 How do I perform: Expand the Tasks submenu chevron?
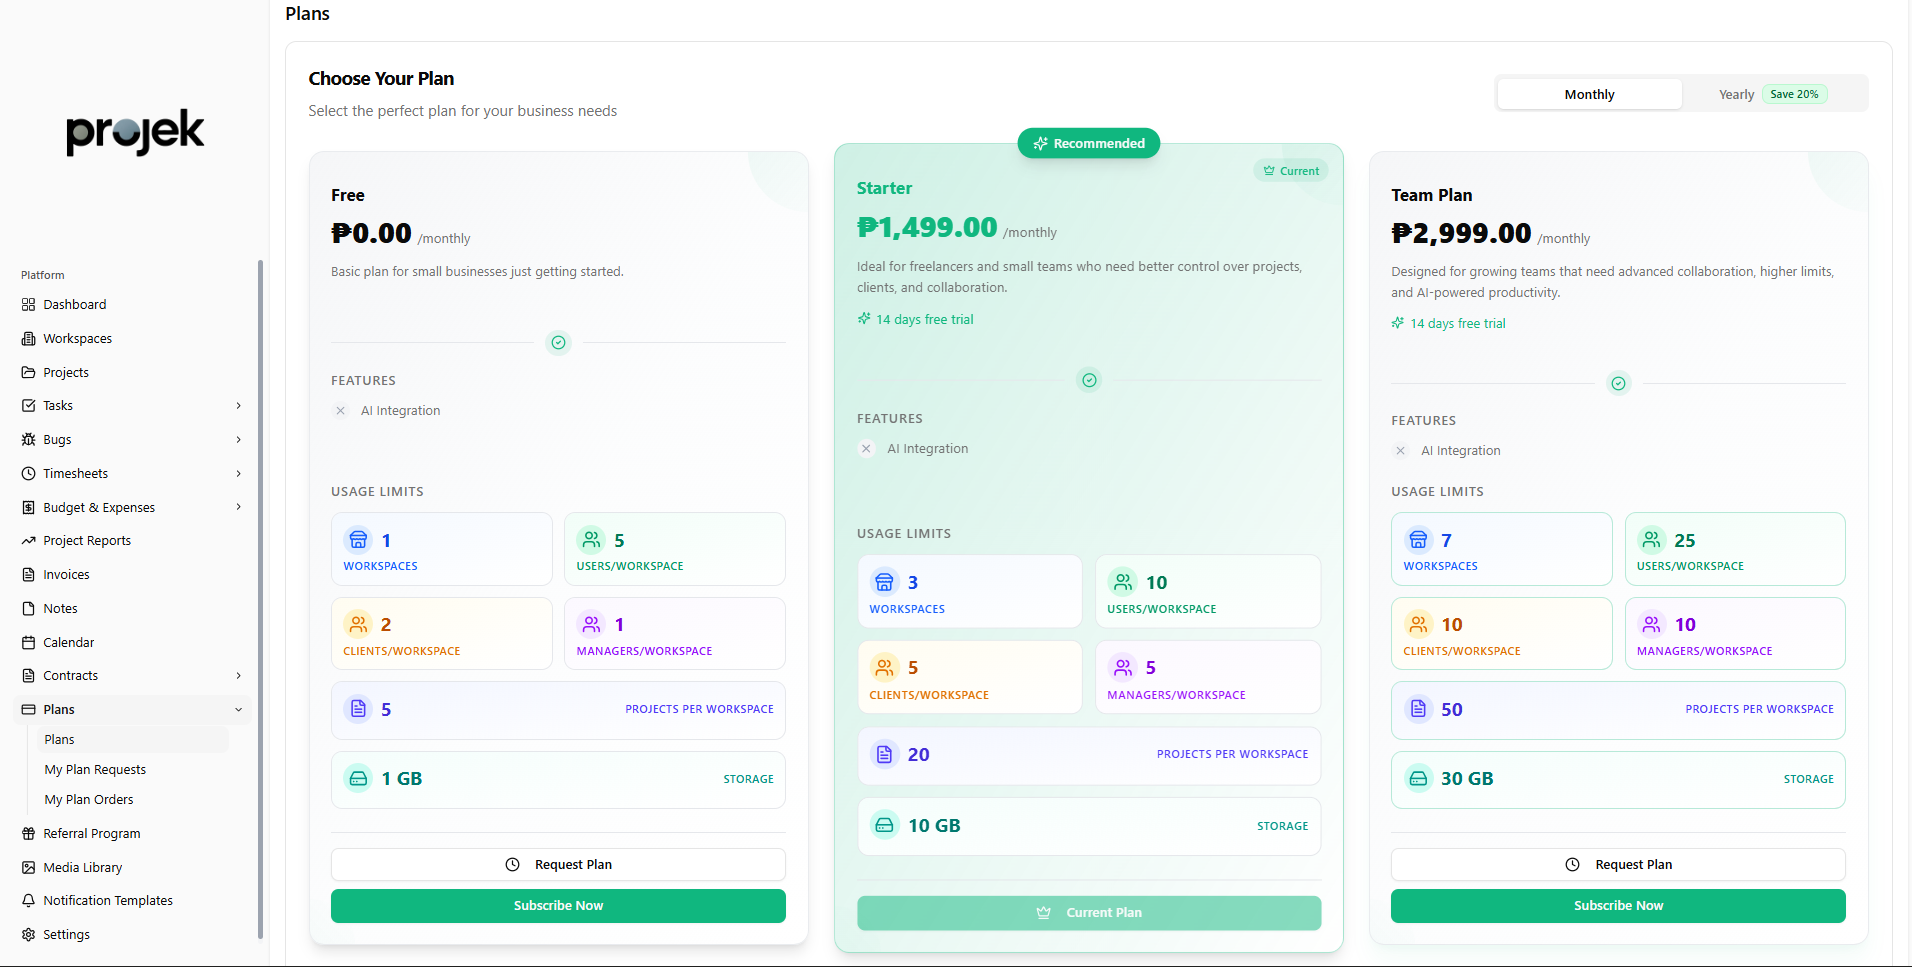pos(238,406)
